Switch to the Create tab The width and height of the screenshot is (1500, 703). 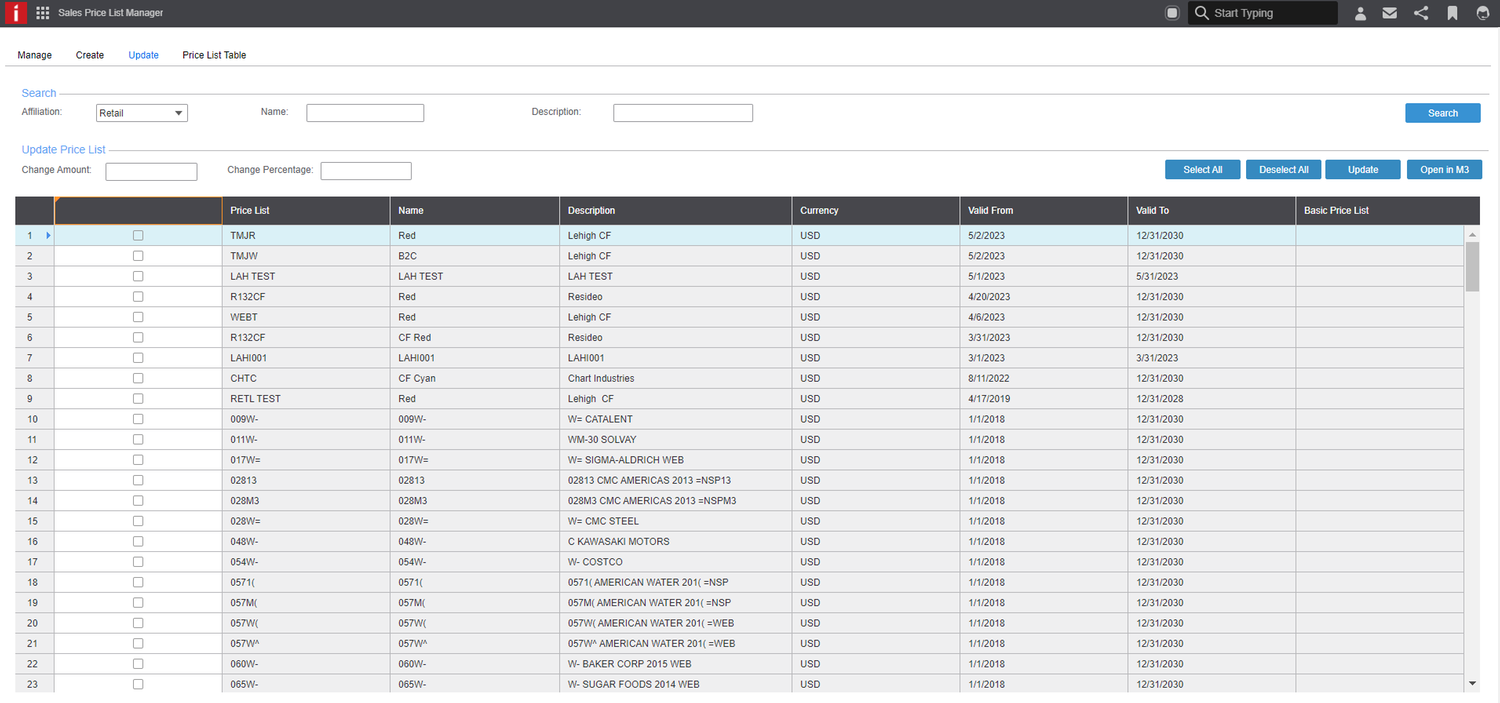tap(90, 55)
